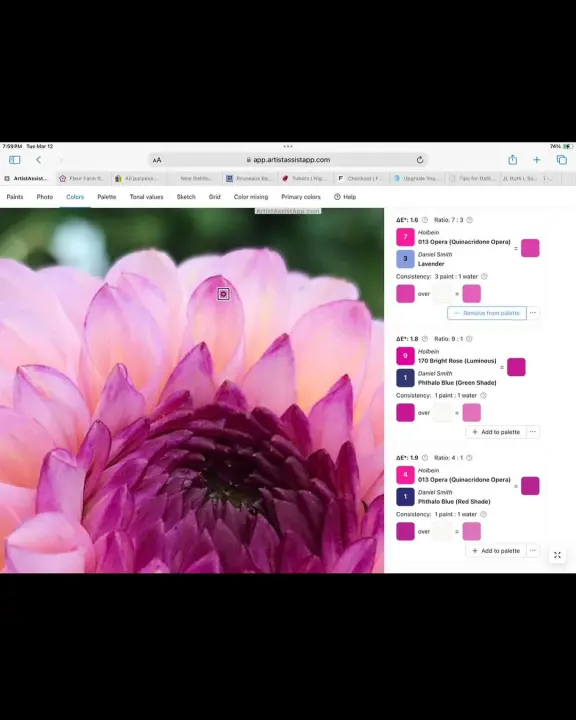Click the help icon next to Ratio: 9 : 1
576x720 pixels.
469,339
